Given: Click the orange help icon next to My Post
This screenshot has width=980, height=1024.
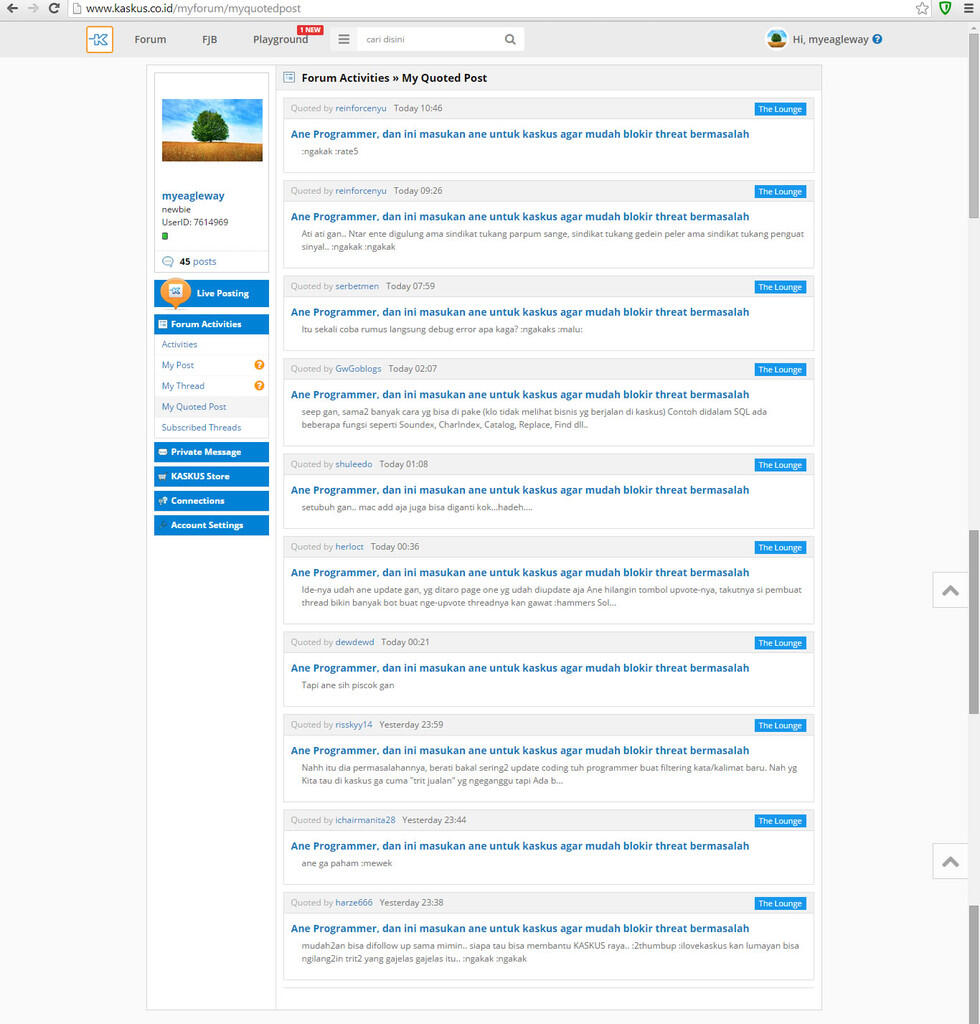Looking at the screenshot, I should 259,365.
